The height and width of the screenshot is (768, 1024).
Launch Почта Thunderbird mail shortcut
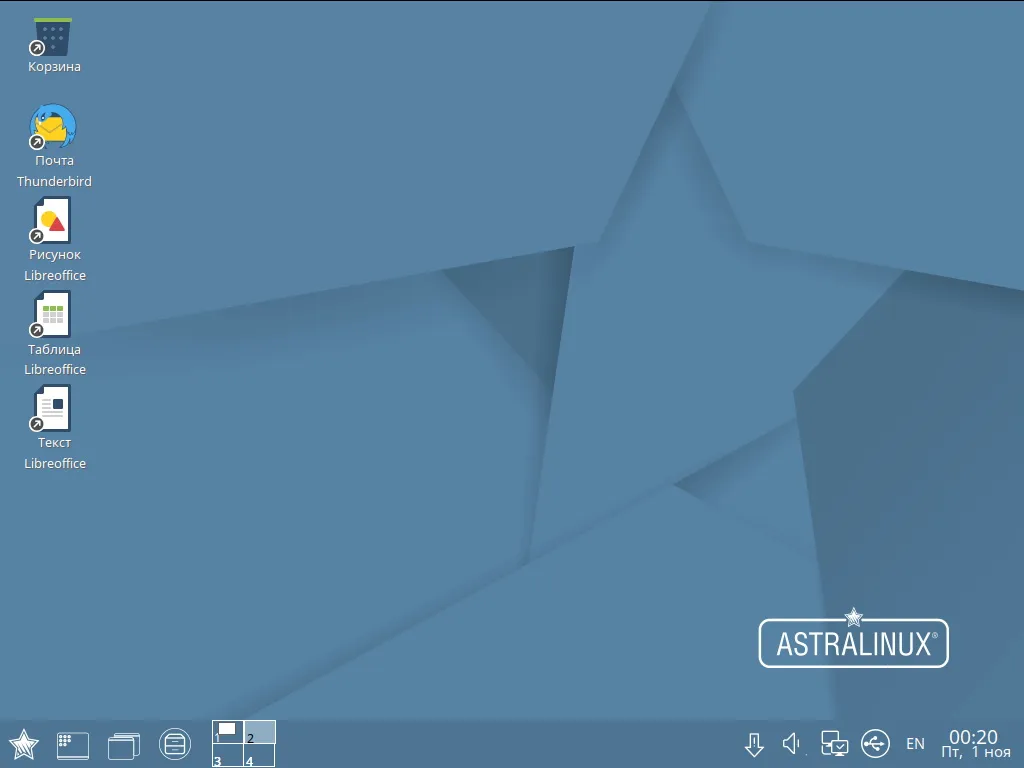pos(52,127)
